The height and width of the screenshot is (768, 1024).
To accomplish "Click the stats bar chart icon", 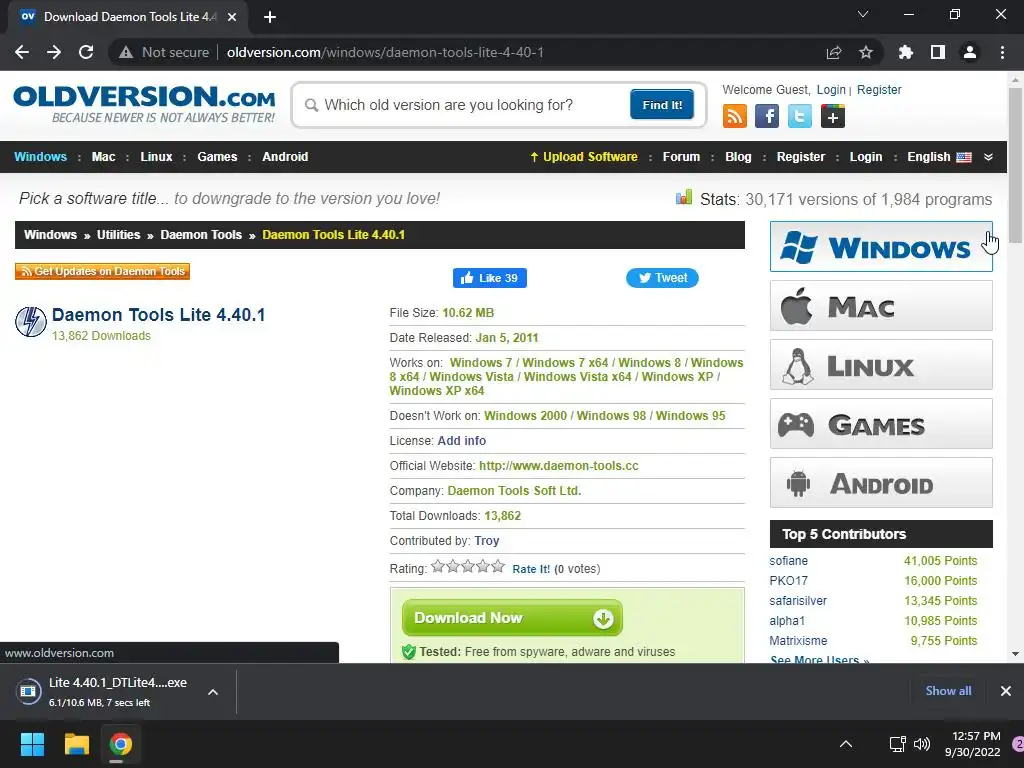I will (x=684, y=197).
